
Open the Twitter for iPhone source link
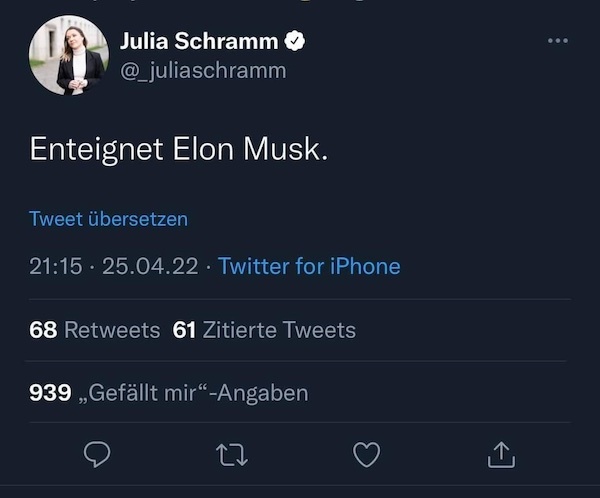coord(309,266)
